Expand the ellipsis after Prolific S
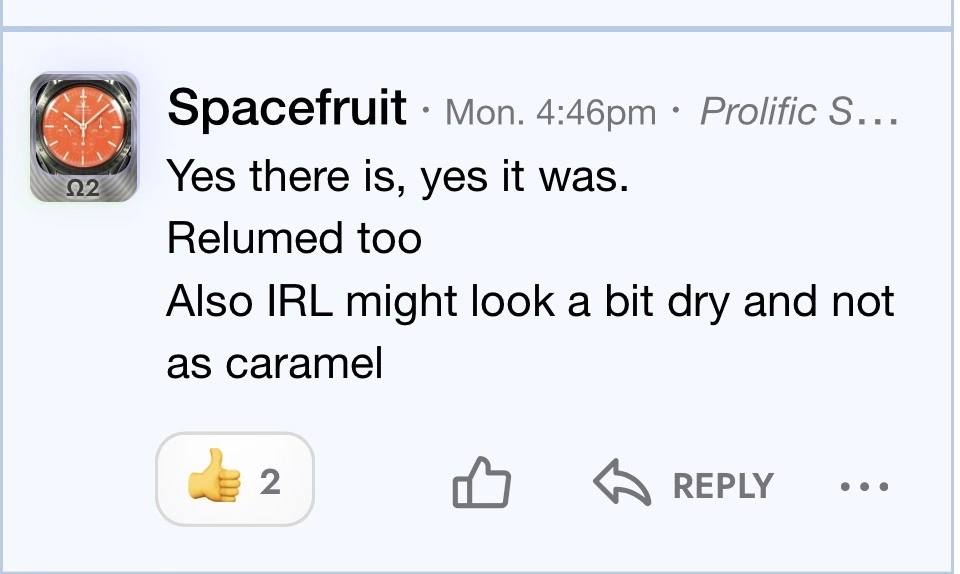Screen dimensions: 960x574 (x=878, y=121)
